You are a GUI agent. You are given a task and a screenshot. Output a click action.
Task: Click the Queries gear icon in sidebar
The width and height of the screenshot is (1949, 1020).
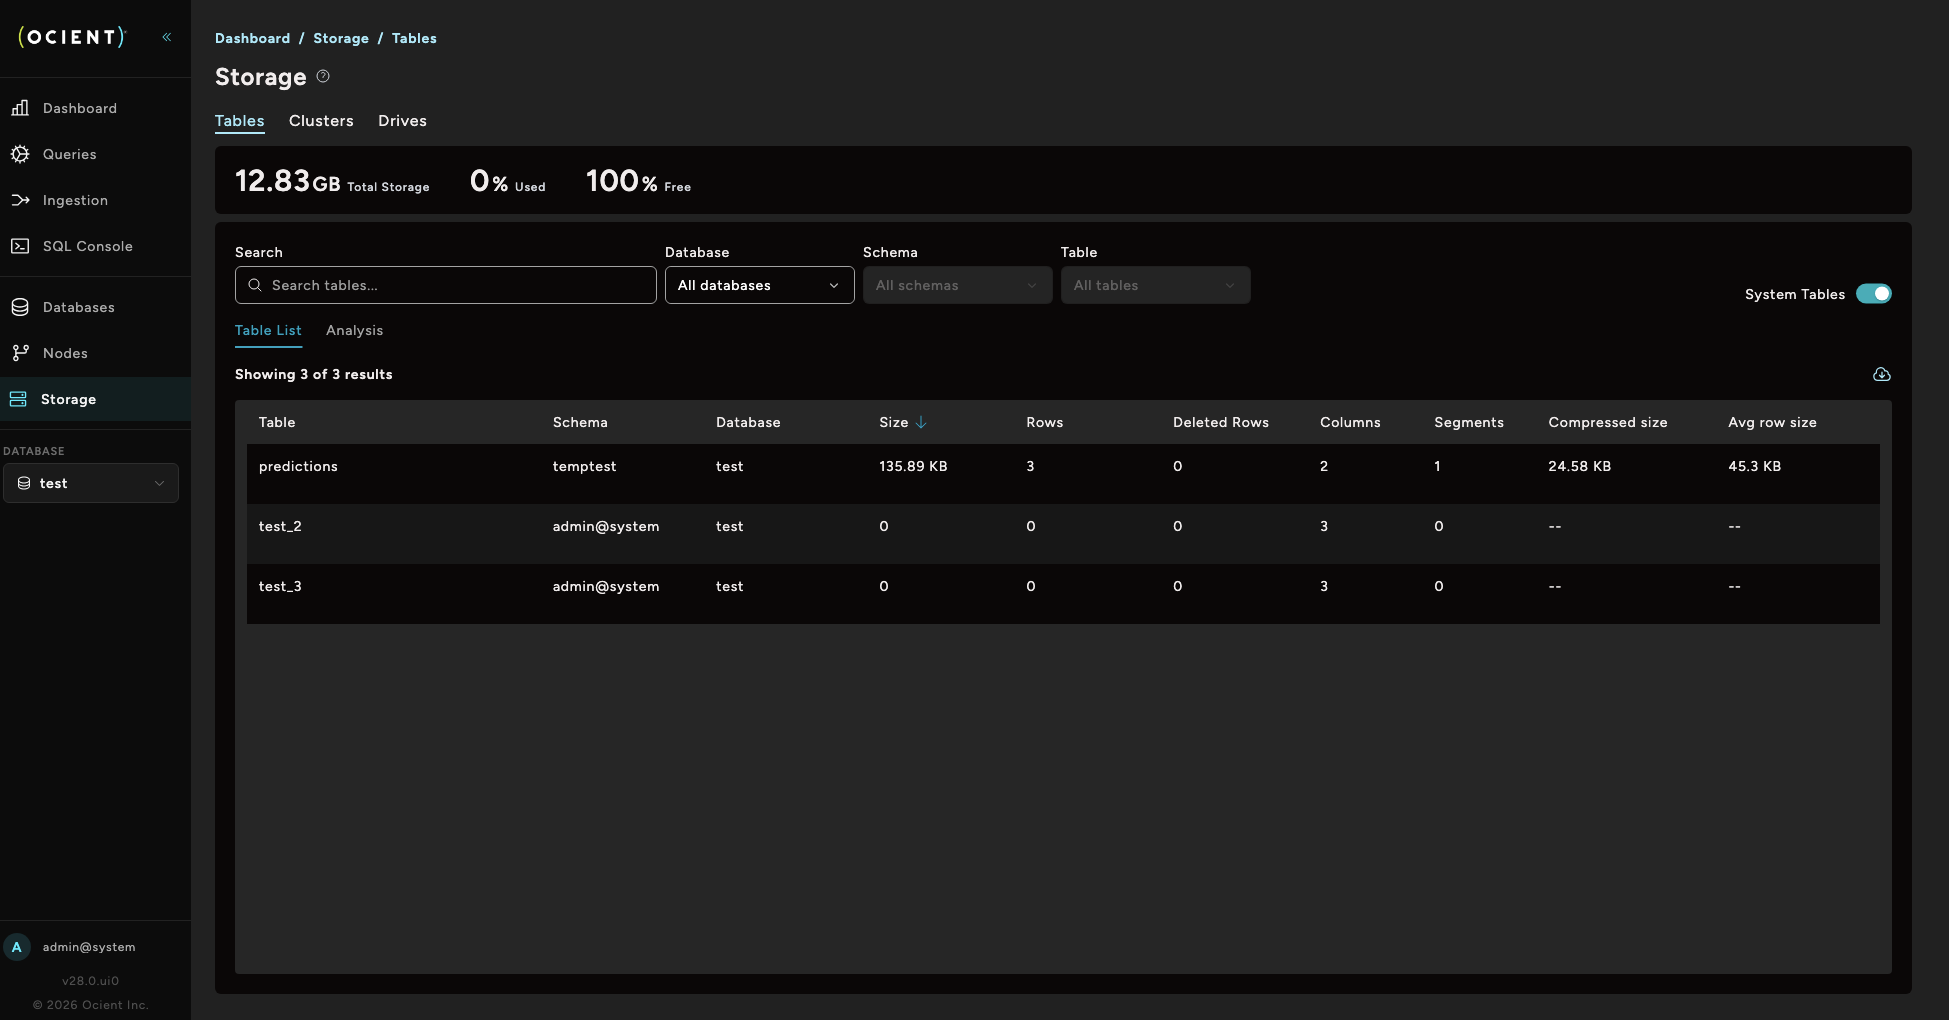tap(20, 154)
